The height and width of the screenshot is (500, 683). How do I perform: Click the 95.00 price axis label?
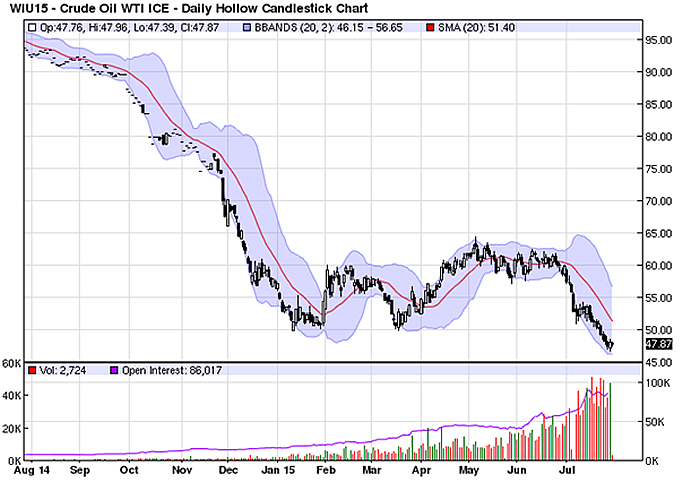coord(657,41)
